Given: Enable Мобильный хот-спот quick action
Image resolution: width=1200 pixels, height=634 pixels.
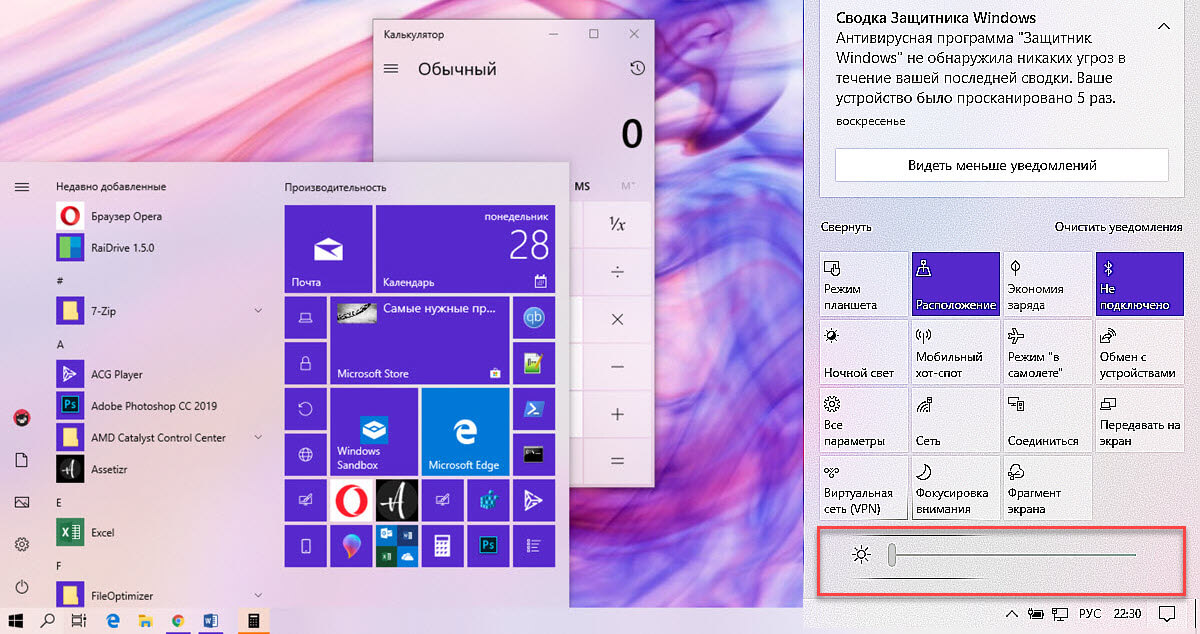Looking at the screenshot, I should tap(955, 351).
